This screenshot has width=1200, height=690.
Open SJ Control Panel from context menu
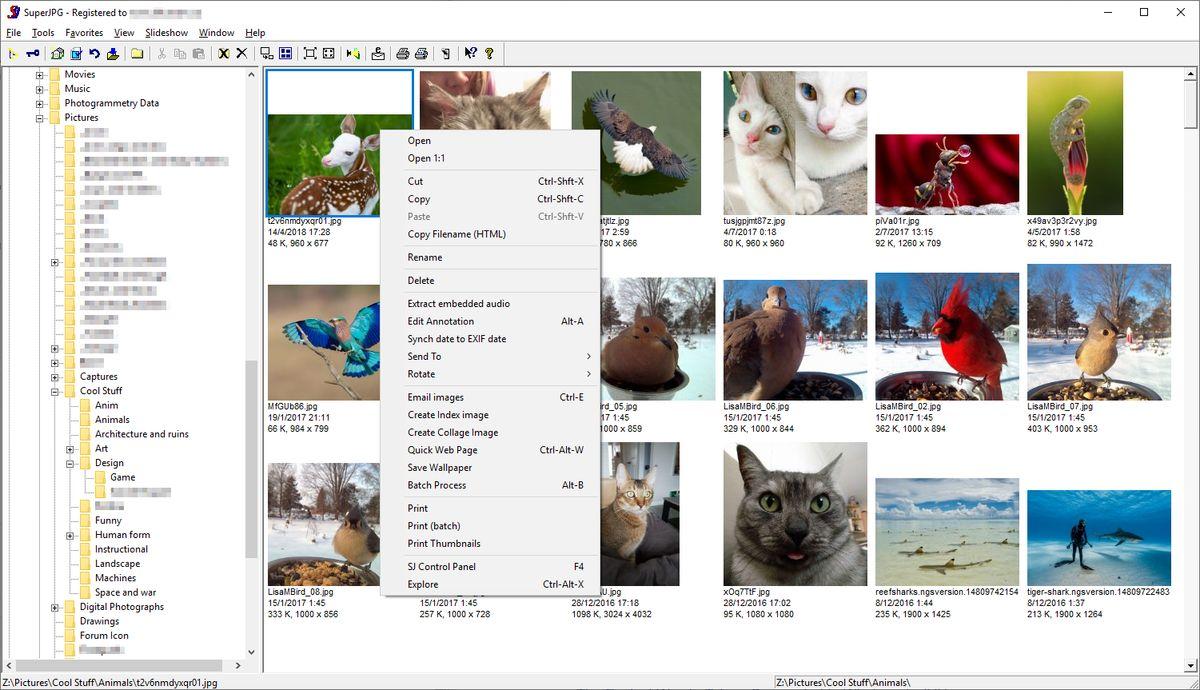coord(490,566)
